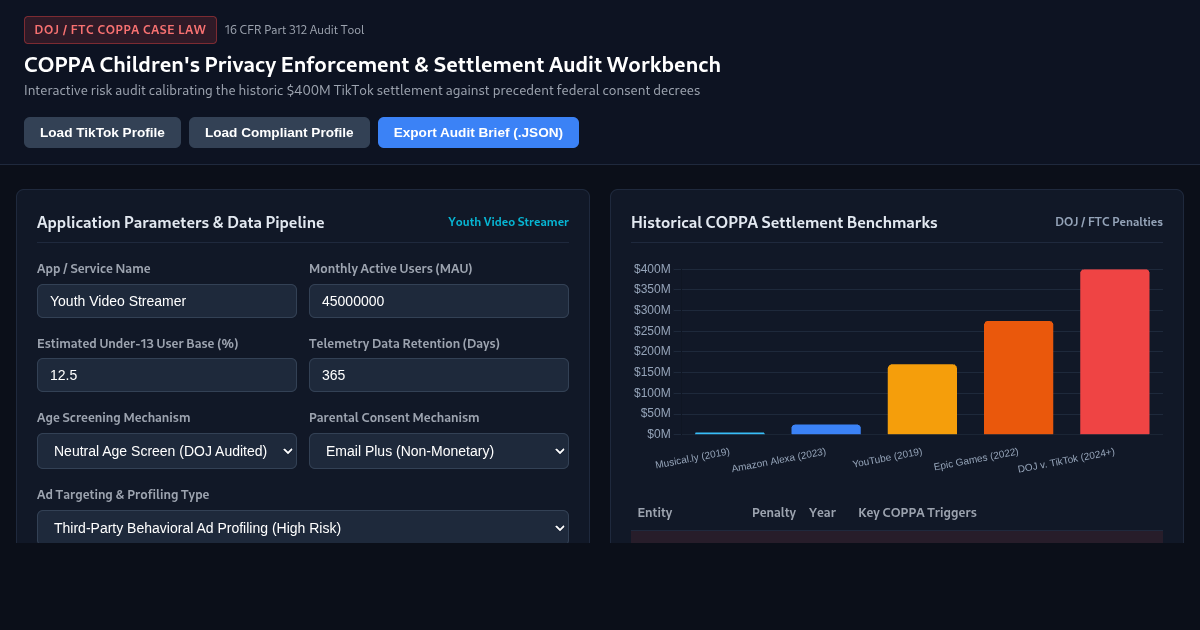
Task: Click the orange Epic Games (2022) bar
Action: pyautogui.click(x=1018, y=378)
